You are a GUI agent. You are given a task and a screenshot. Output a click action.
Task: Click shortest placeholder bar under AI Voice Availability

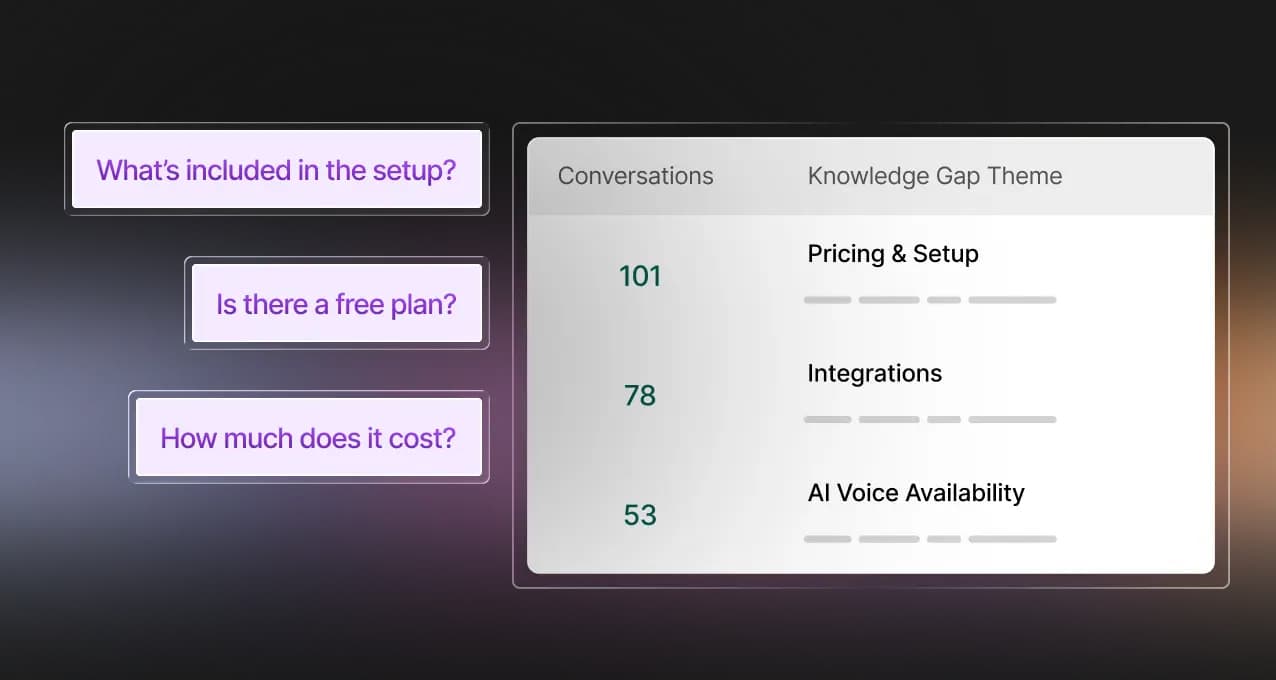pos(944,539)
